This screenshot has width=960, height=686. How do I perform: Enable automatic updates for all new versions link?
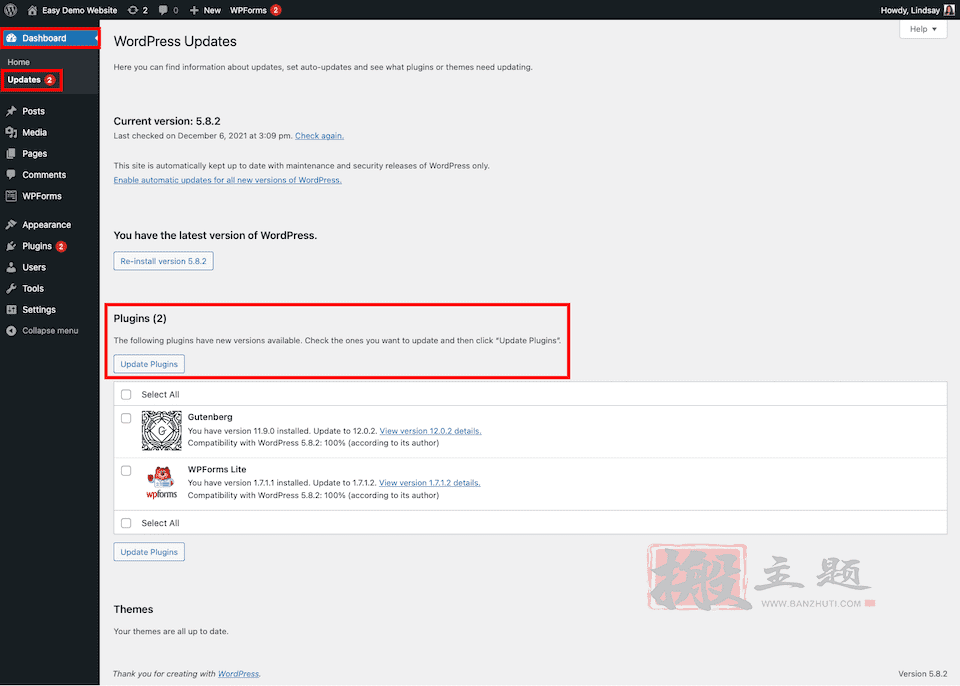click(228, 180)
